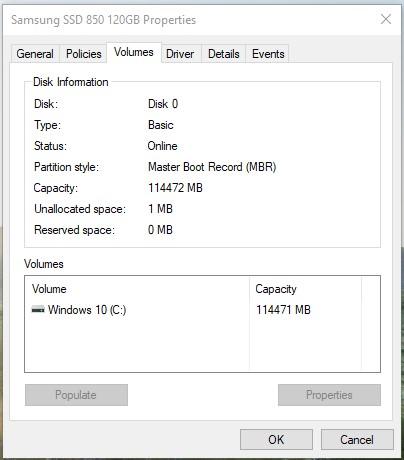
Task: Open the Policies tab
Action: [84, 54]
